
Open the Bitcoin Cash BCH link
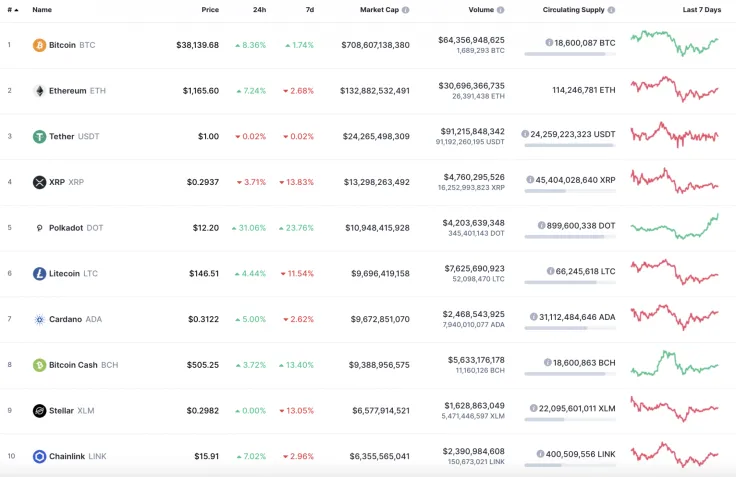pyautogui.click(x=84, y=365)
